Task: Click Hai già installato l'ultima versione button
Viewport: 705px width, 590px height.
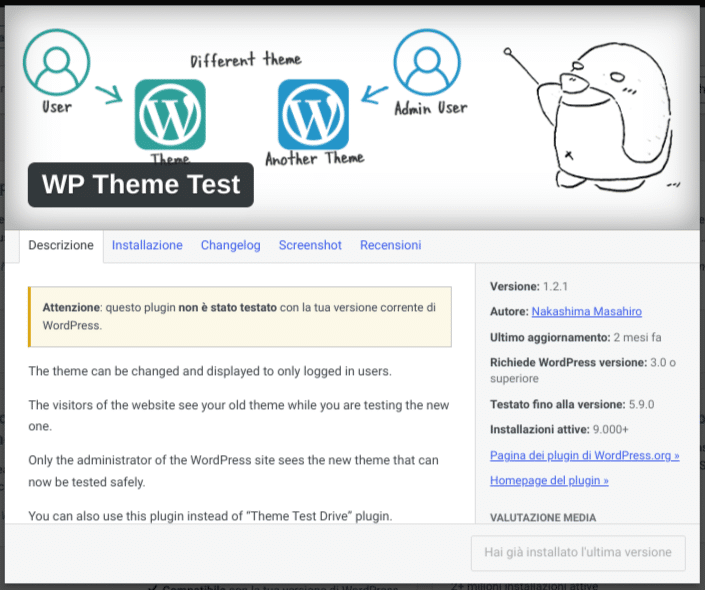Action: pos(578,552)
